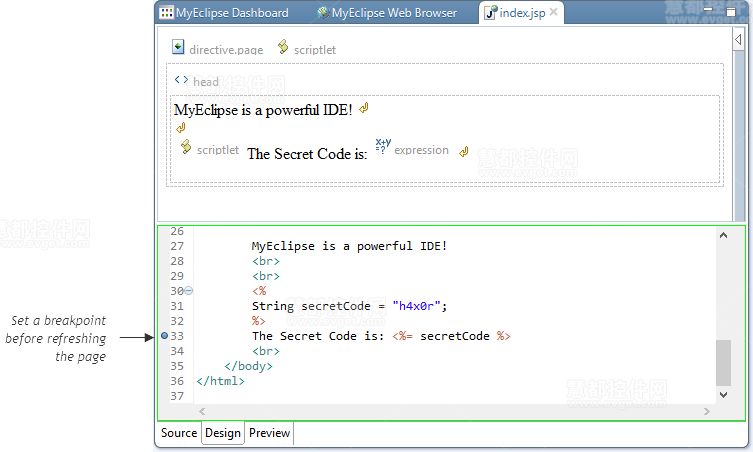
Task: Switch to MyEclipse Web Browser tab
Action: [x=387, y=12]
